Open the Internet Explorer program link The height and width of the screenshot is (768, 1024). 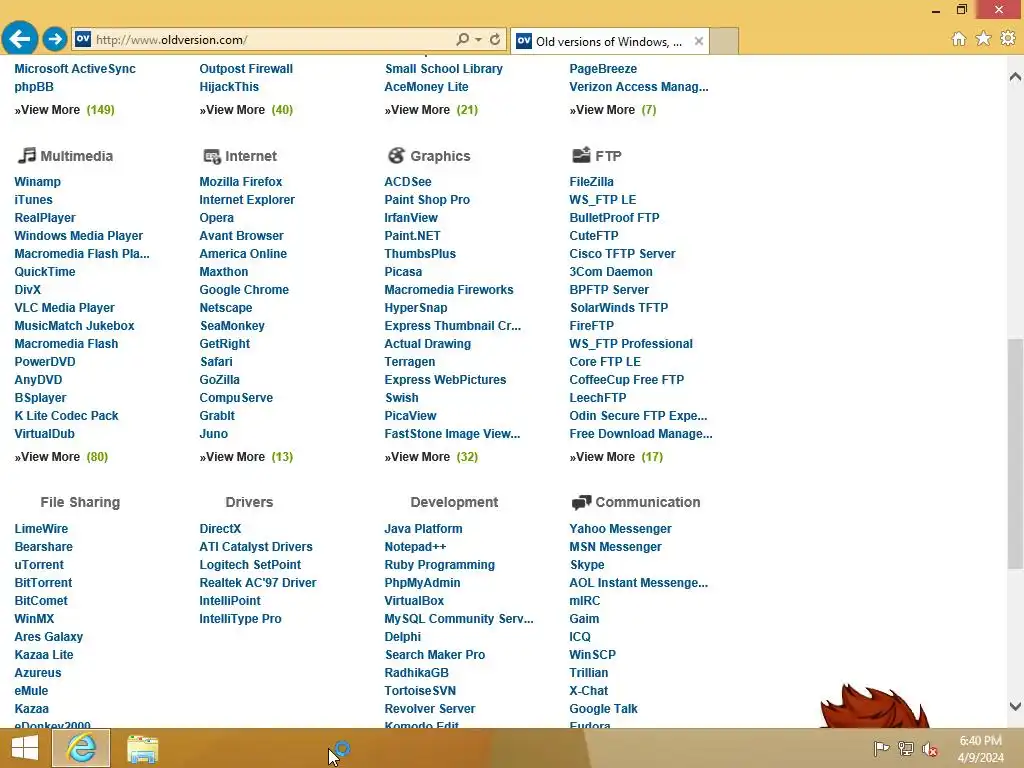[247, 200]
